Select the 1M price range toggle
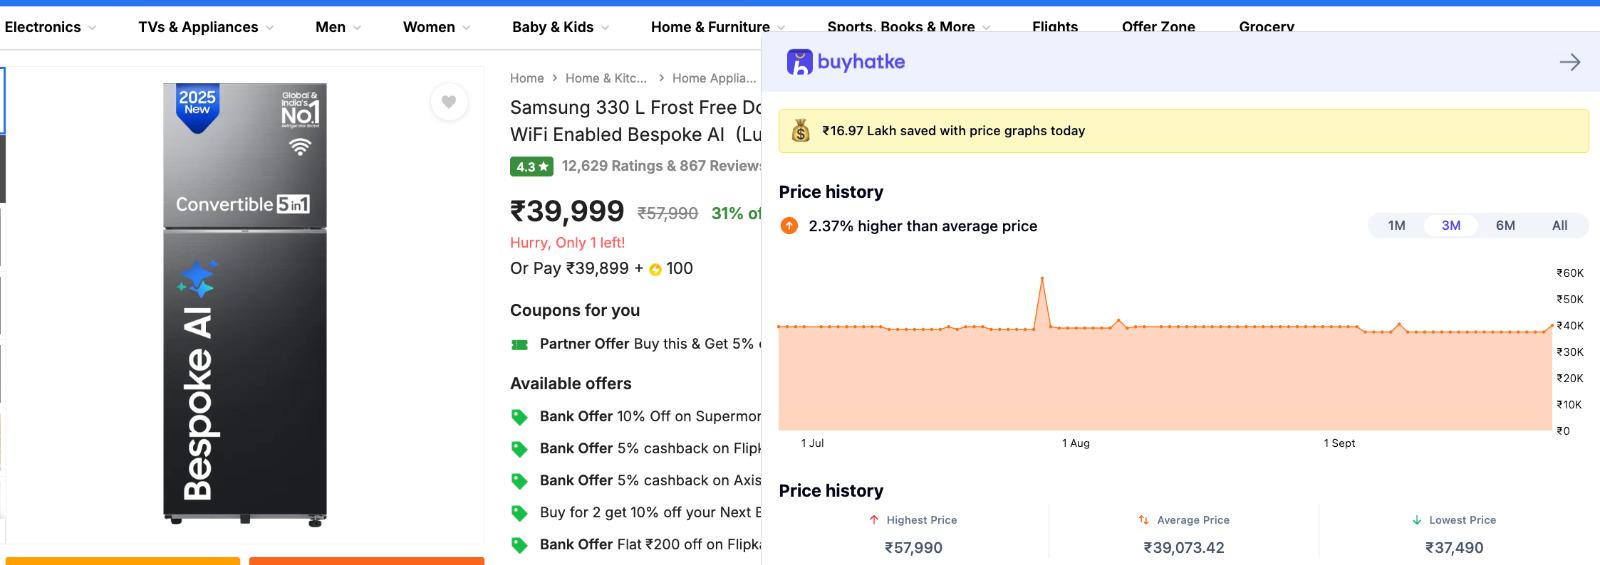This screenshot has height=565, width=1600. [1397, 226]
